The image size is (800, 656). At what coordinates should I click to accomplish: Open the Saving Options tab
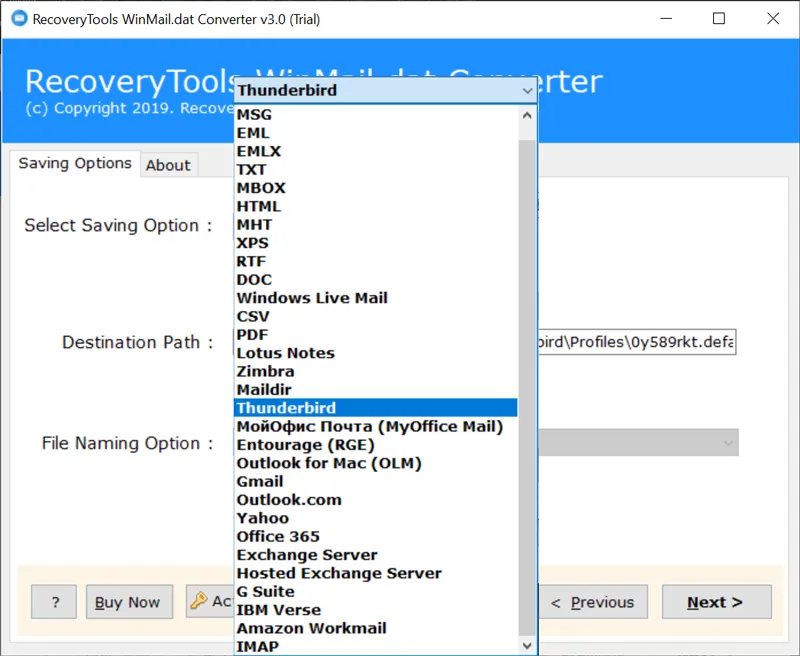(x=75, y=163)
